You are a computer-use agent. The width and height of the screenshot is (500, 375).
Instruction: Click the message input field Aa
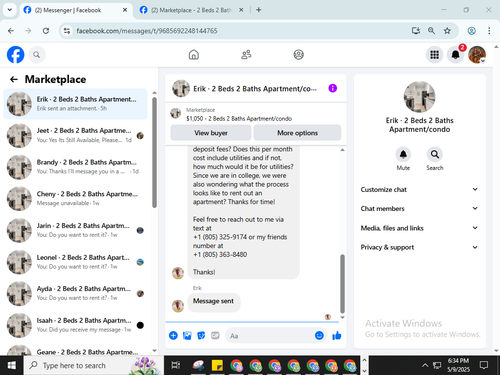click(x=270, y=336)
